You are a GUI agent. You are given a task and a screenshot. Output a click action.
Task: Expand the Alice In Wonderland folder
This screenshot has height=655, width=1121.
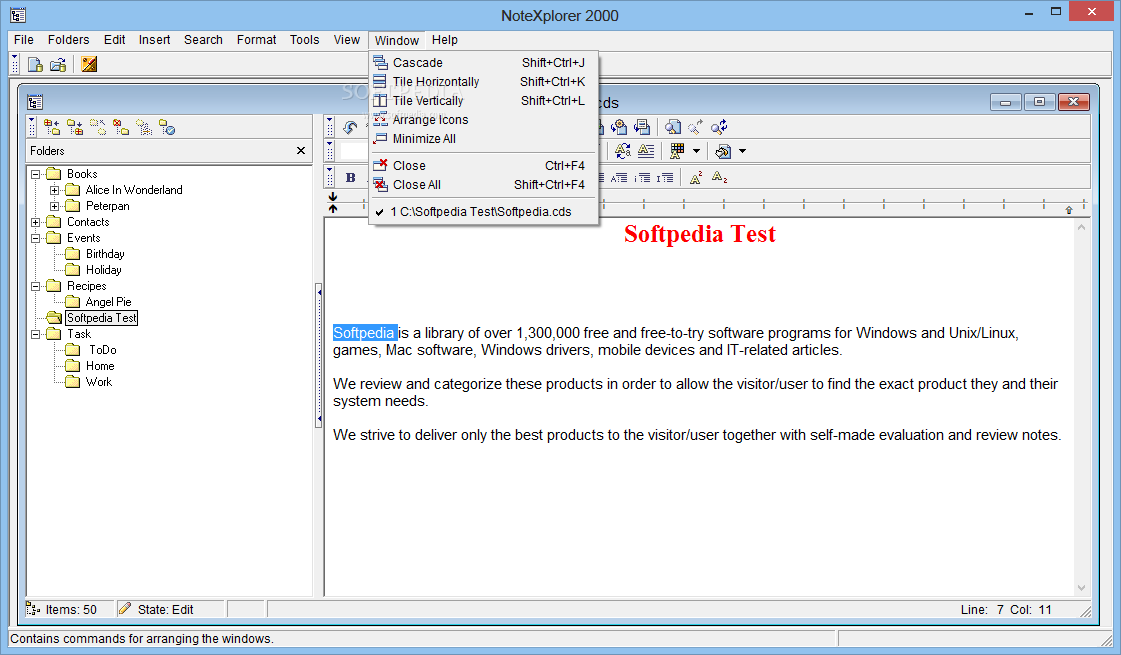[x=54, y=190]
